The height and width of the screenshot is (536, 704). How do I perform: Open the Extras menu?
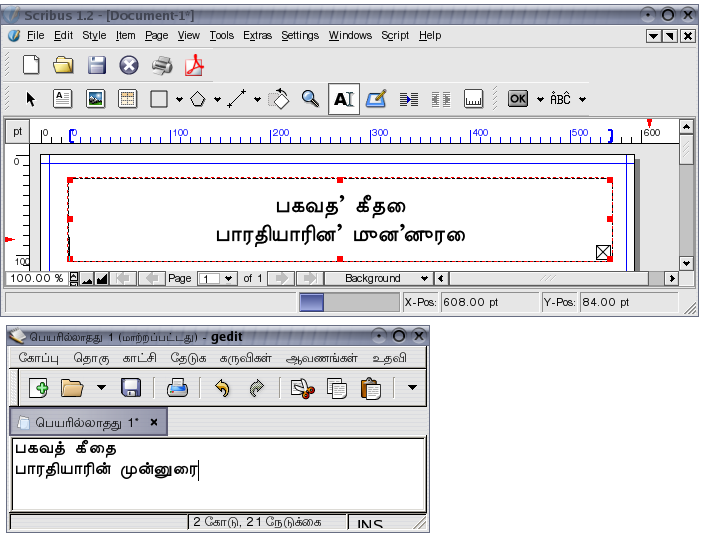pos(257,35)
